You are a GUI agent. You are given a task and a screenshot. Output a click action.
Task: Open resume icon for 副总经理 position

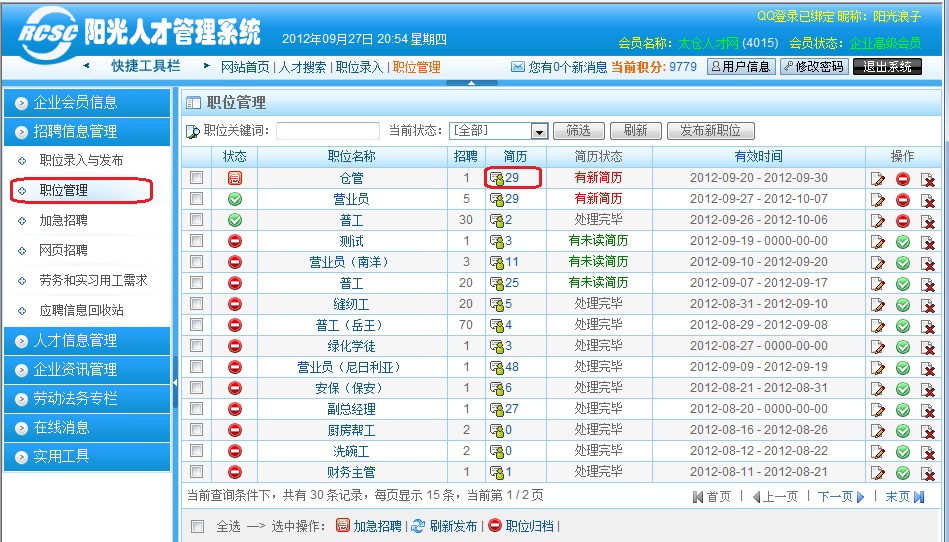496,410
